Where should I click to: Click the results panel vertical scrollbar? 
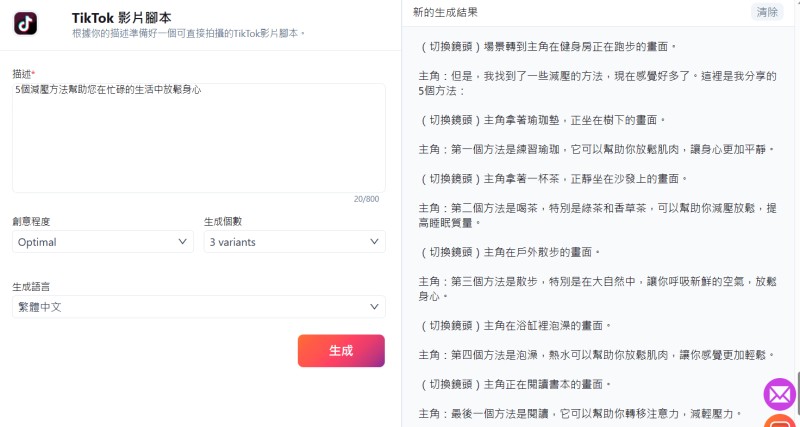tap(797, 391)
